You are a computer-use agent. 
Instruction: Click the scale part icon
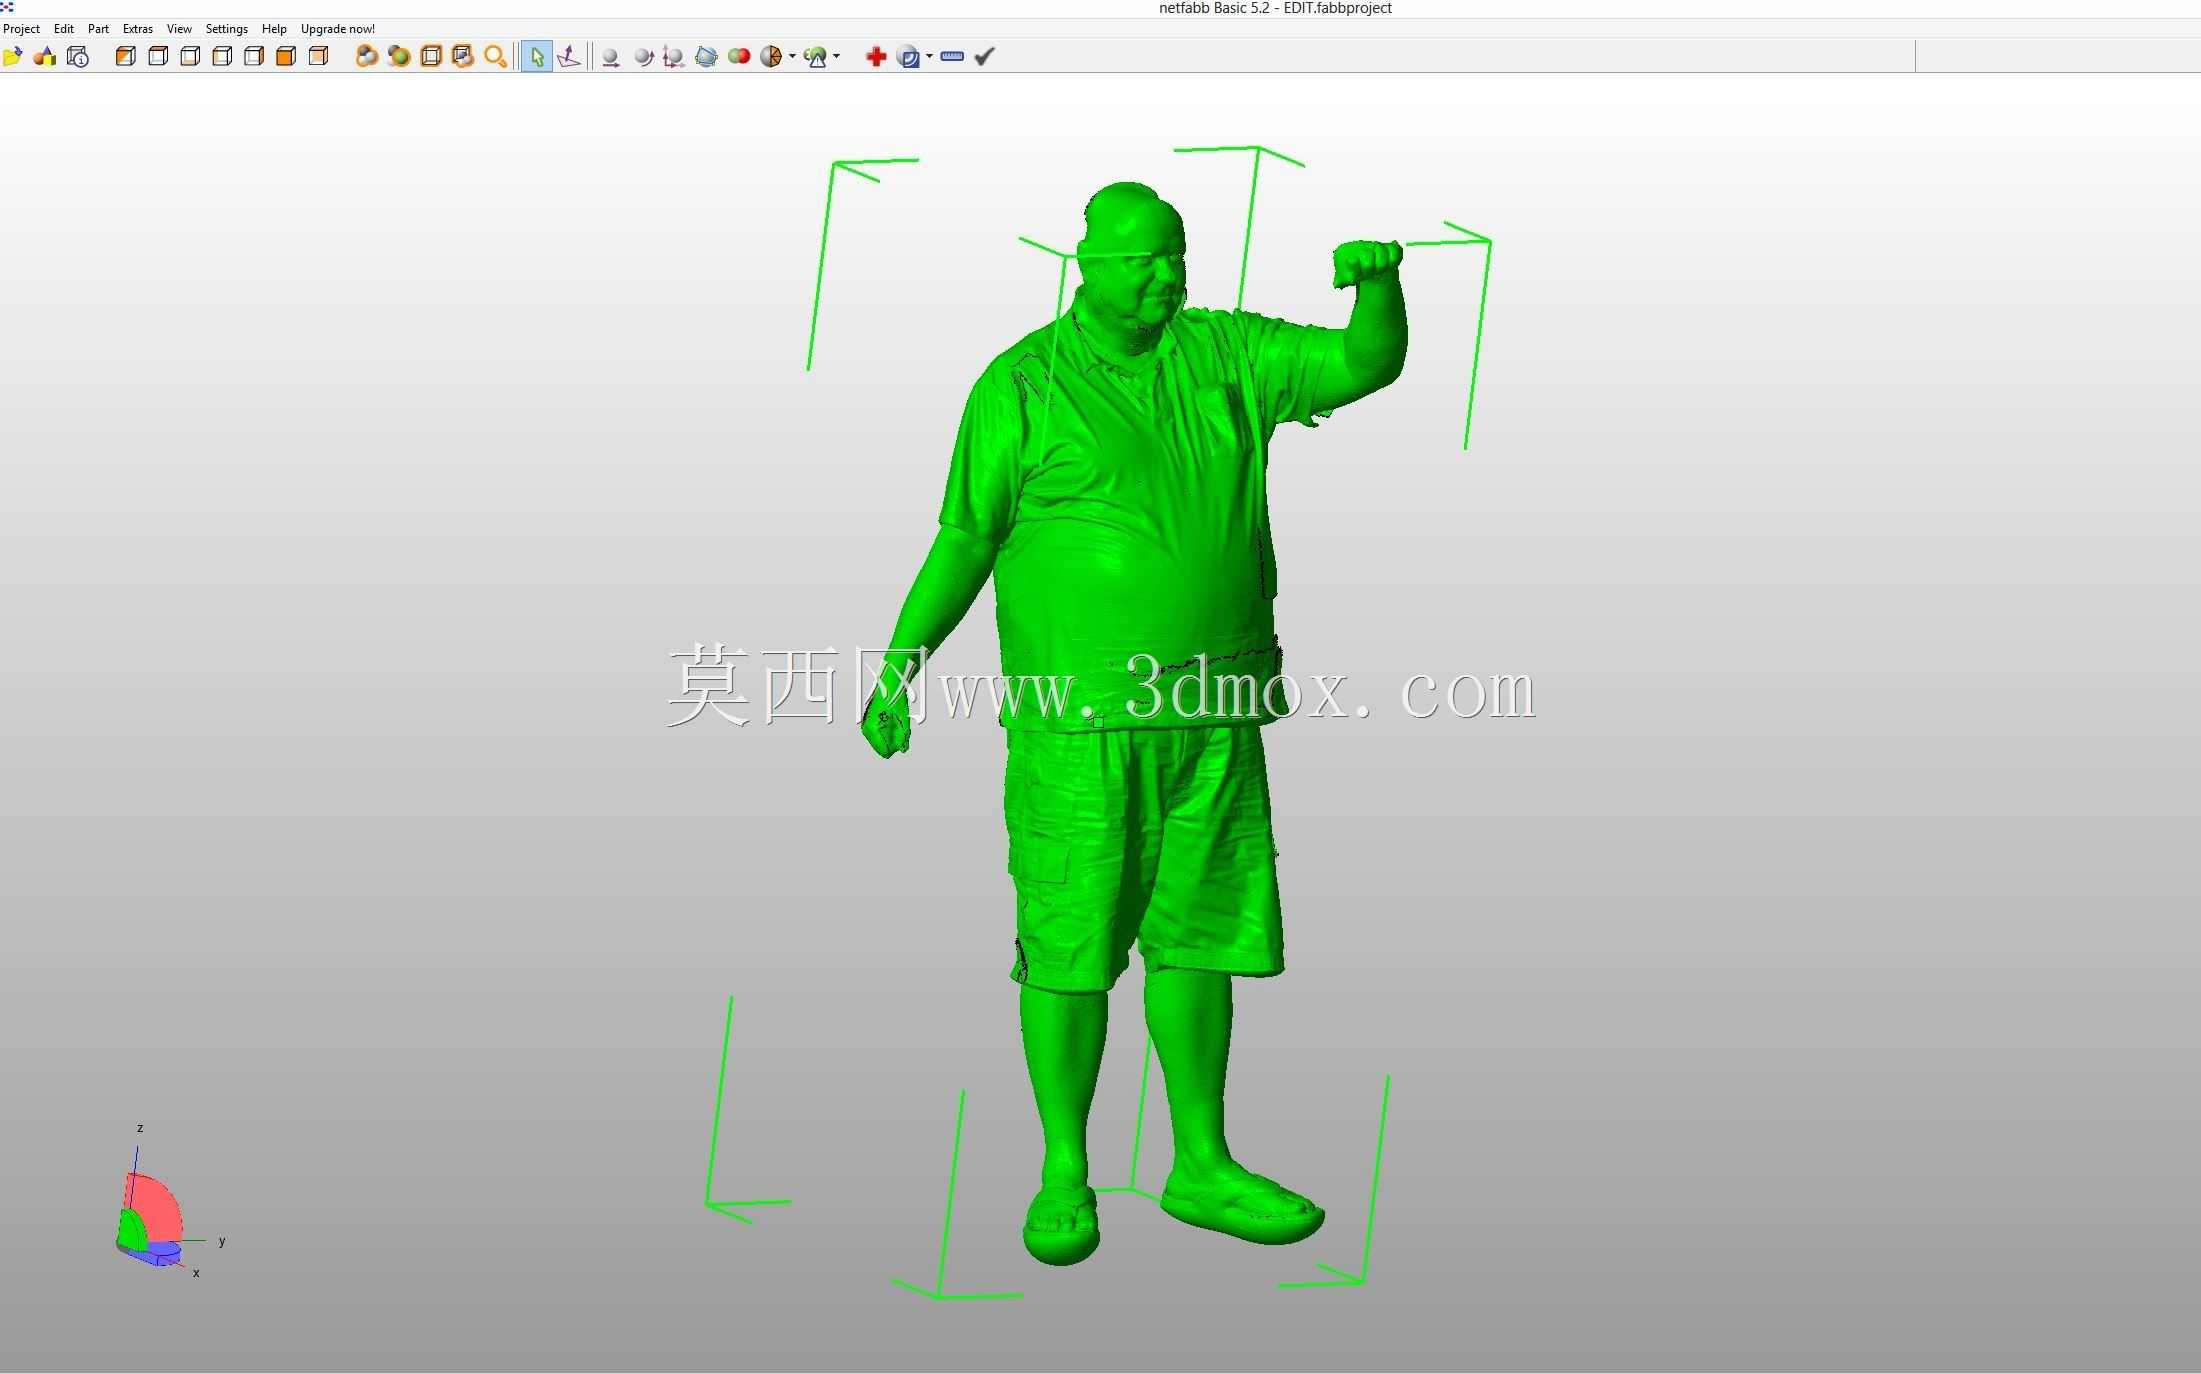[674, 57]
